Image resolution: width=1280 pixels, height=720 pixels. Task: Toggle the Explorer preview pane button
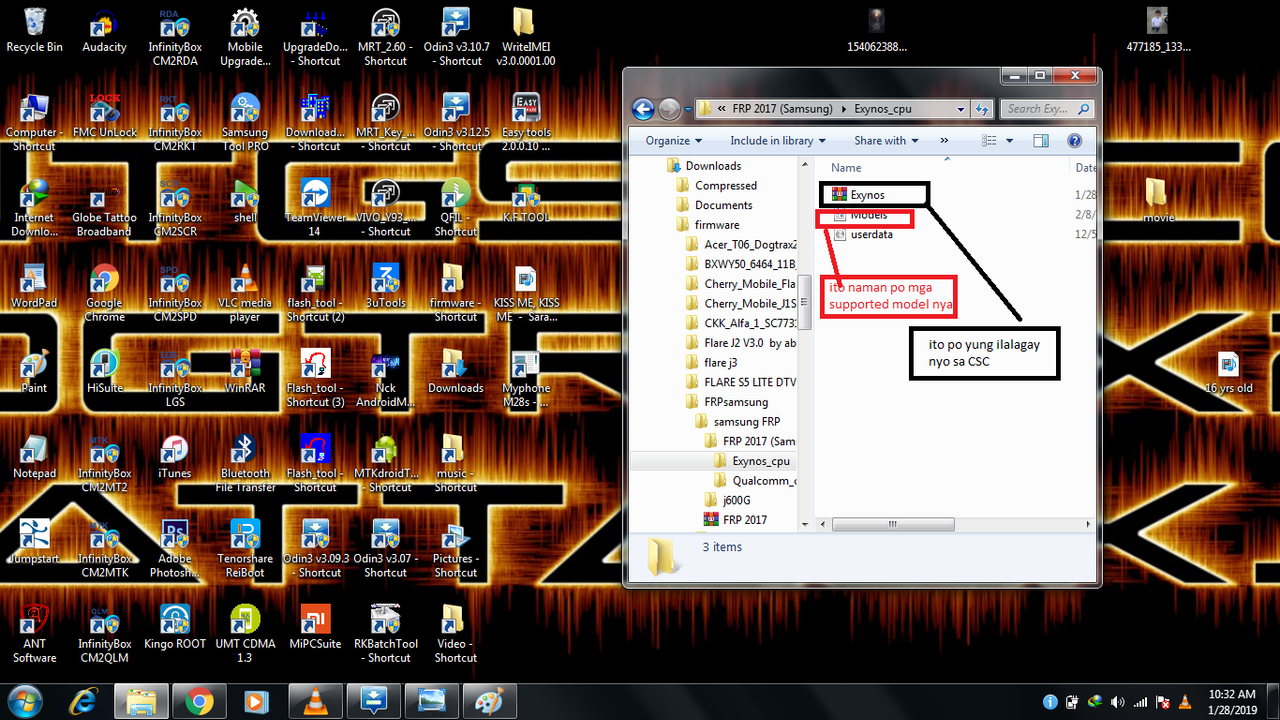click(x=1041, y=141)
